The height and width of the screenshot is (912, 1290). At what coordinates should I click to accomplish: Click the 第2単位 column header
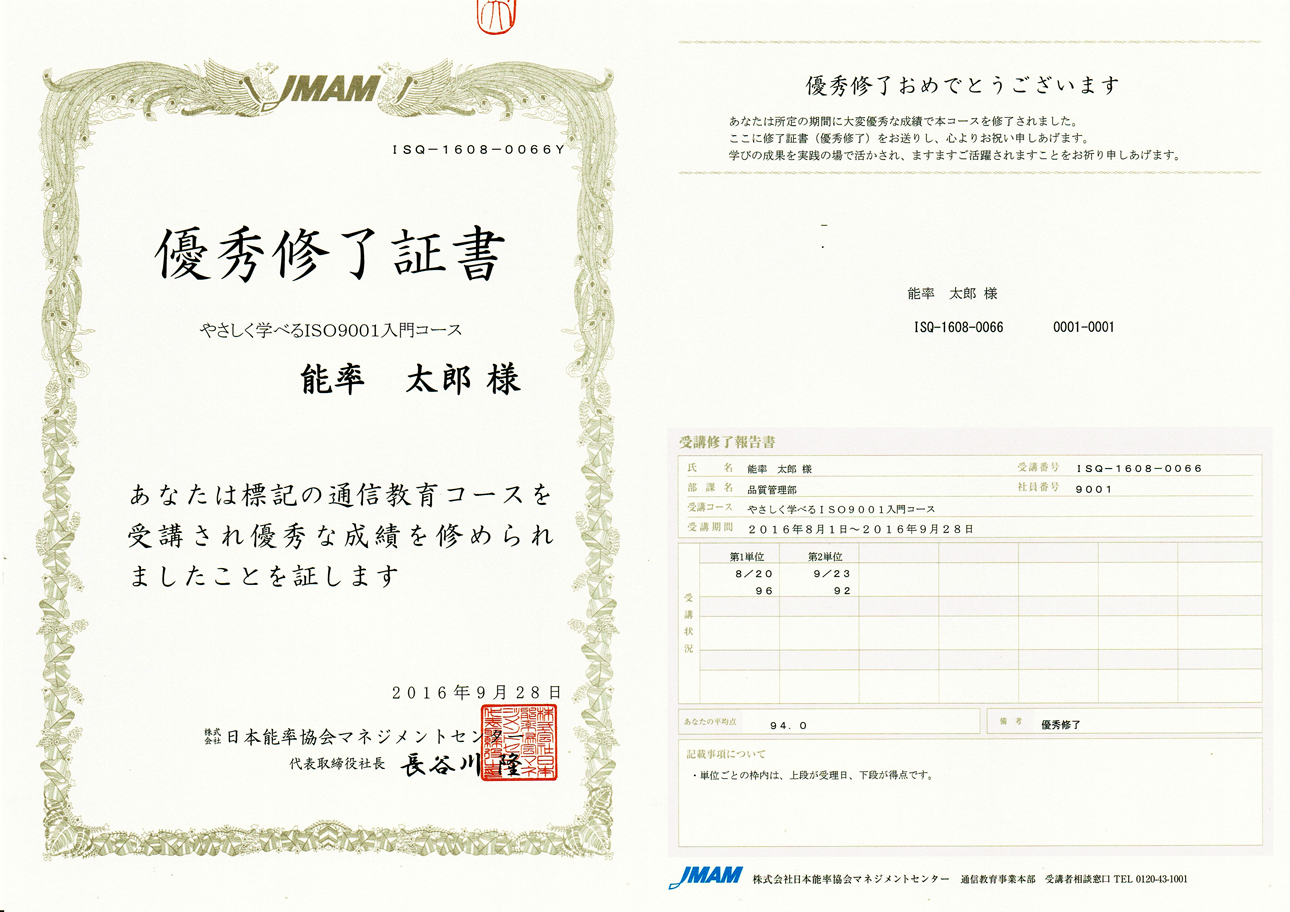pyautogui.click(x=826, y=556)
